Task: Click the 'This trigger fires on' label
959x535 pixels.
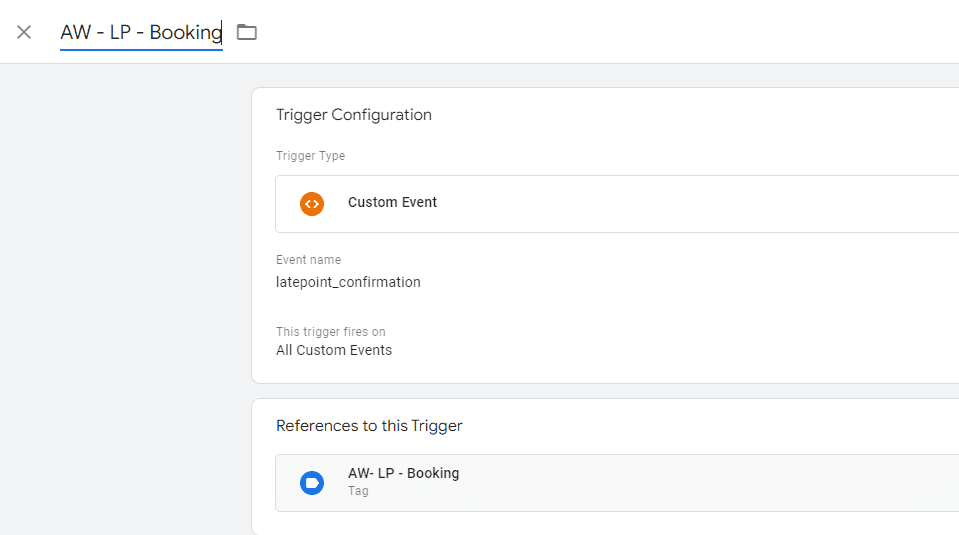Action: tap(330, 332)
